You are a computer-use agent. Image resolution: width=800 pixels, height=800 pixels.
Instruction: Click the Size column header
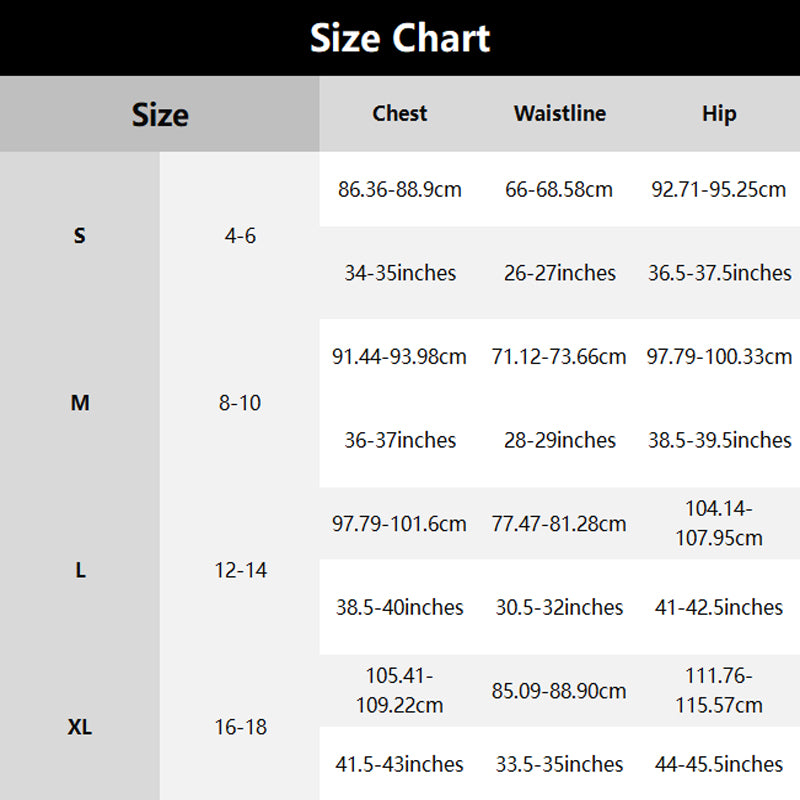[x=160, y=115]
